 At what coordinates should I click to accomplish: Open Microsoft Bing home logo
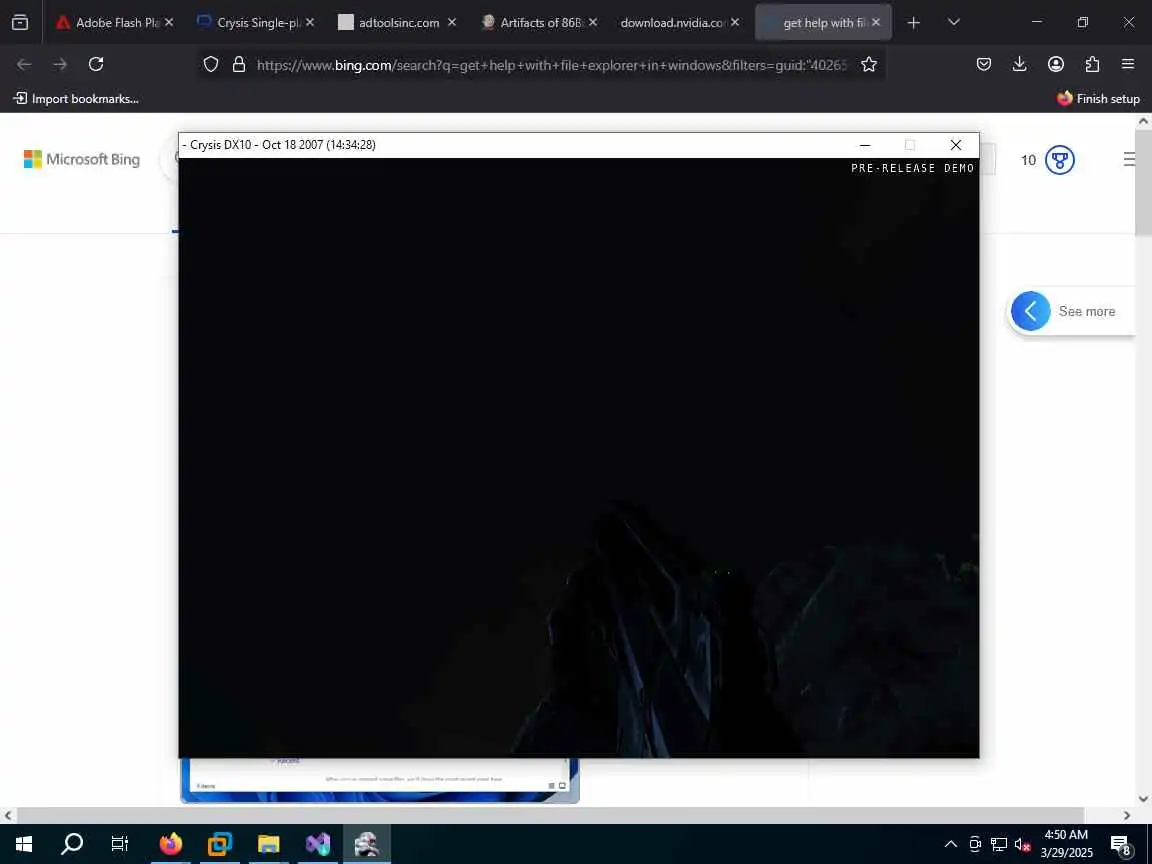click(x=82, y=159)
